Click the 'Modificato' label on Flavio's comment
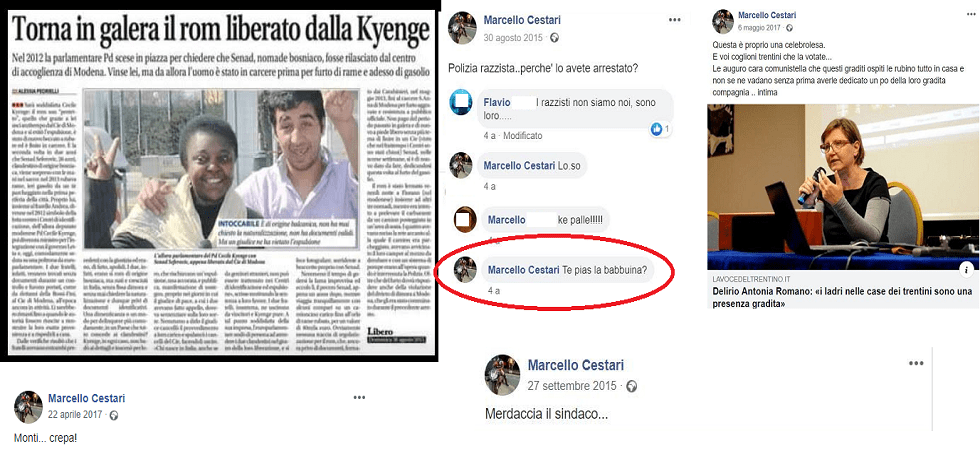 [x=522, y=135]
